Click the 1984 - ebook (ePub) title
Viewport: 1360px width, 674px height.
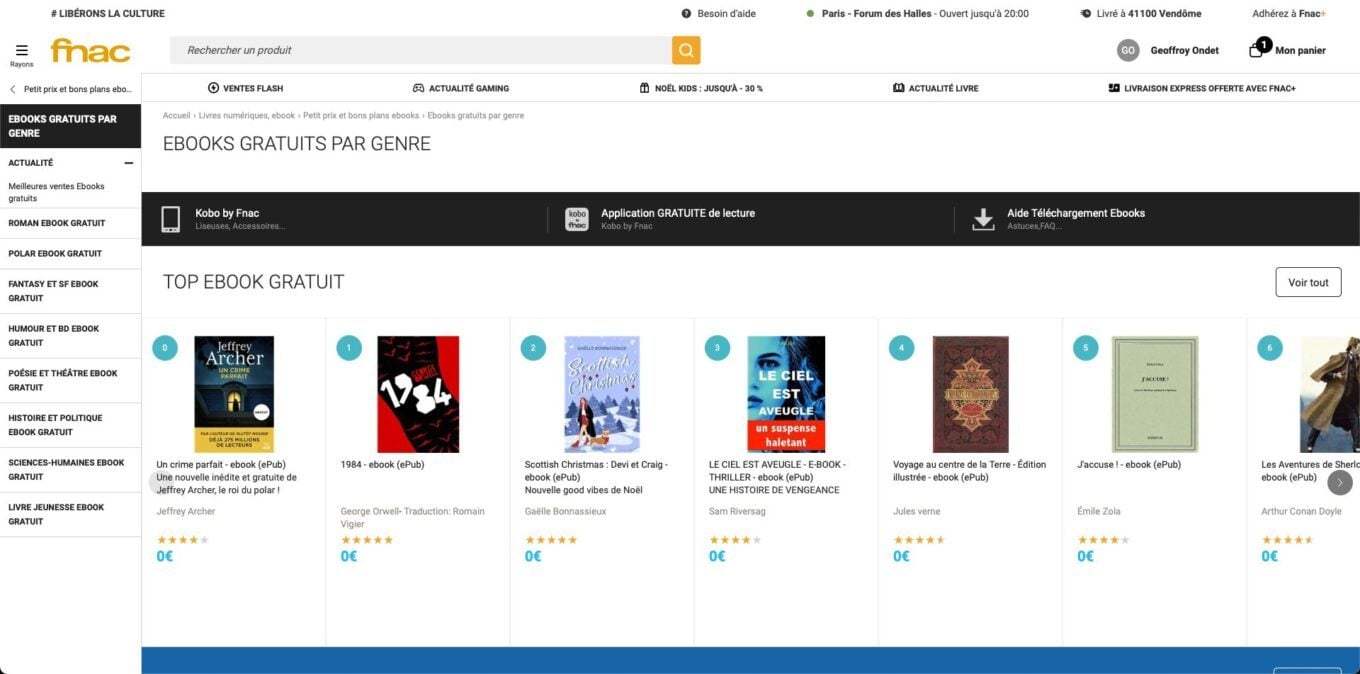(x=382, y=464)
